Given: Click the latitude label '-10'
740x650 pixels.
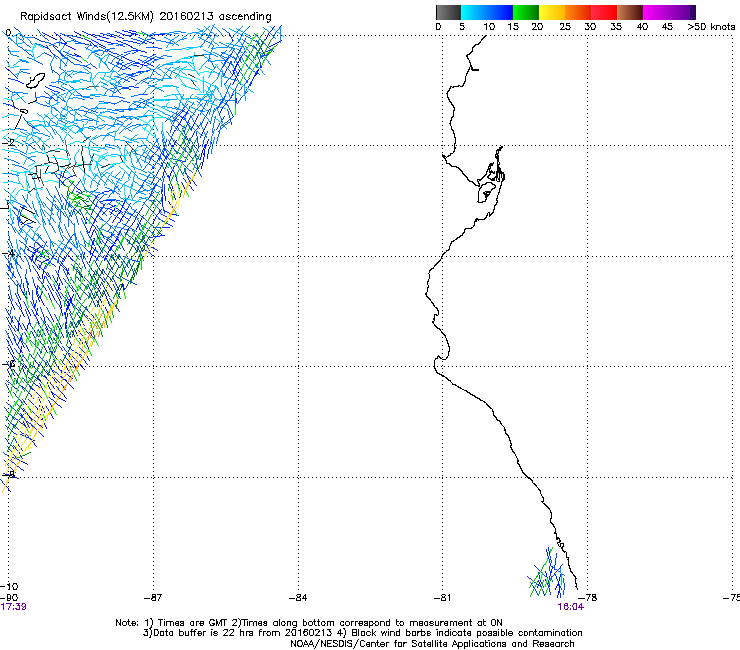Looking at the screenshot, I should 9,587.
